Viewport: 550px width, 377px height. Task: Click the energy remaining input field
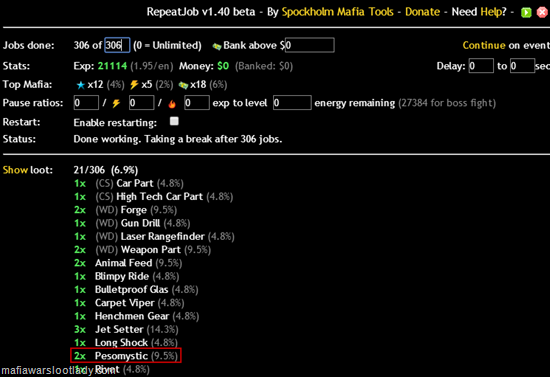(292, 103)
